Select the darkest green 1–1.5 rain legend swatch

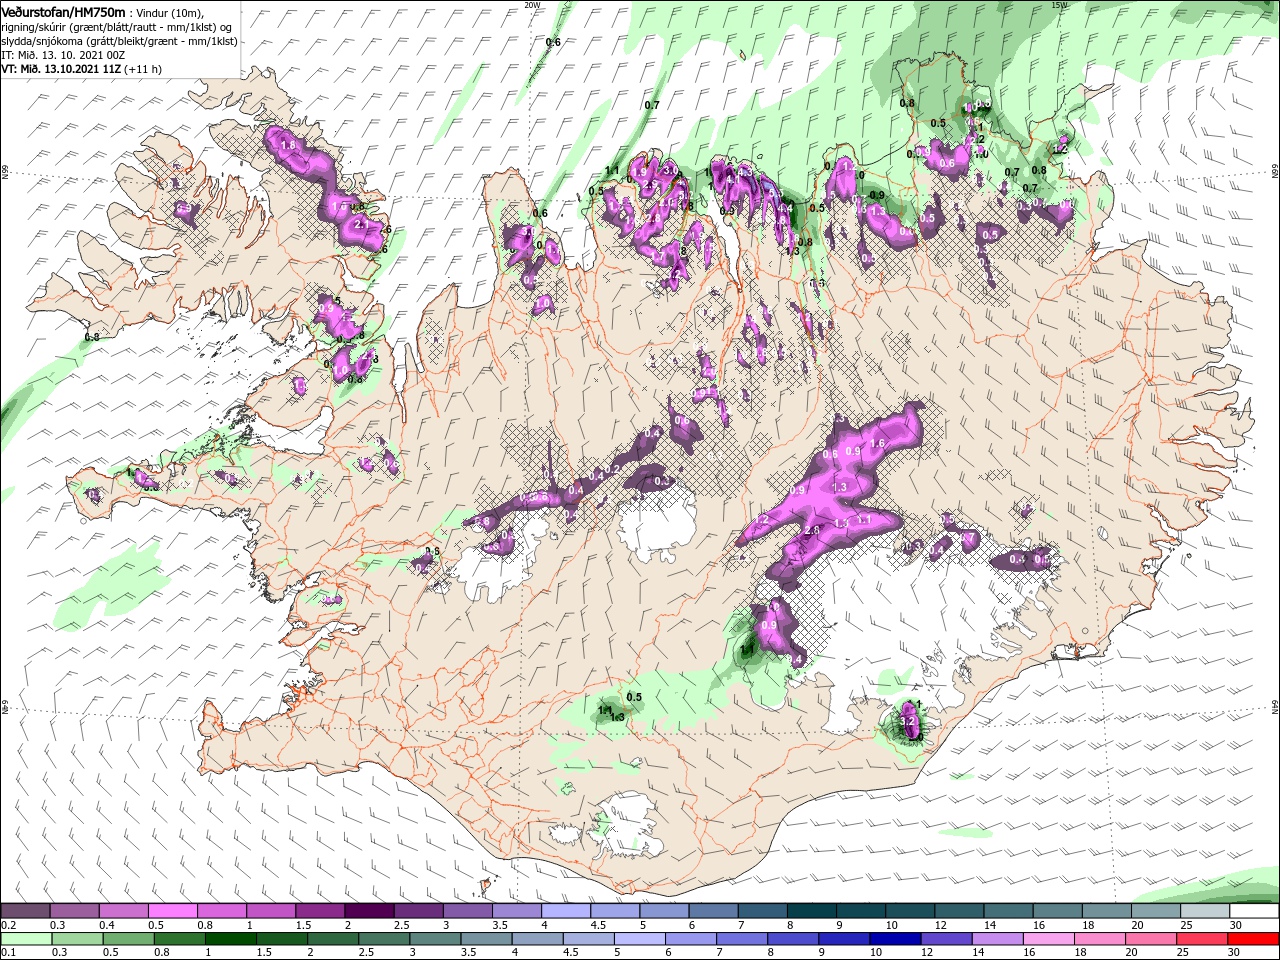click(x=229, y=939)
